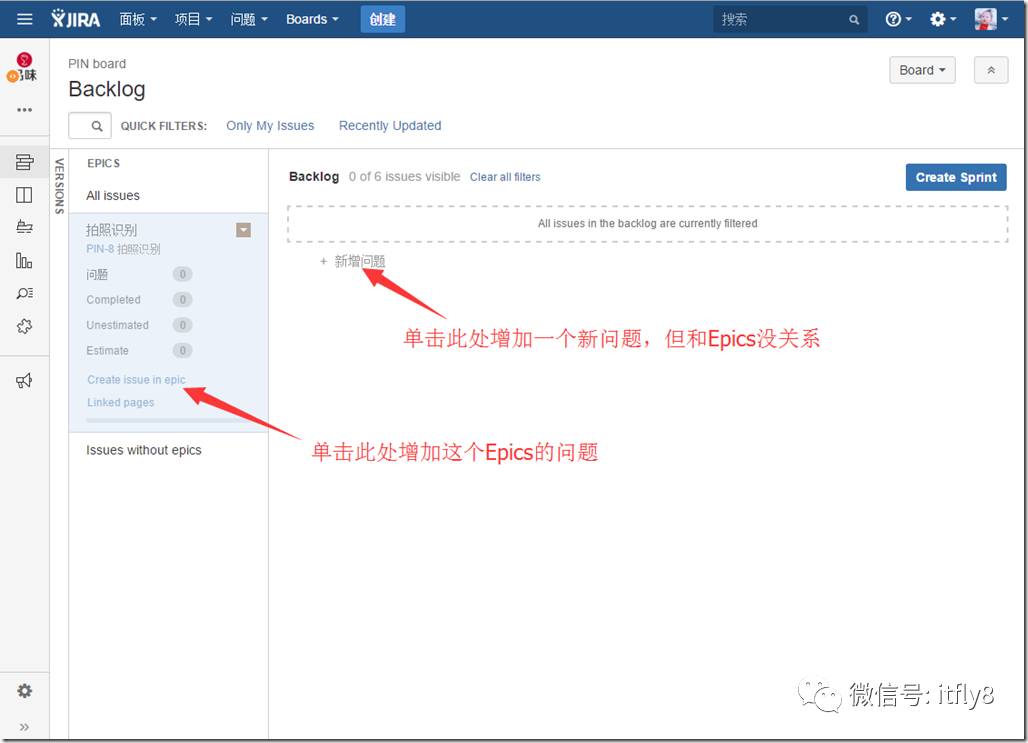Viewport: 1028px width, 743px height.
Task: Open the help question mark menu
Action: [x=898, y=19]
